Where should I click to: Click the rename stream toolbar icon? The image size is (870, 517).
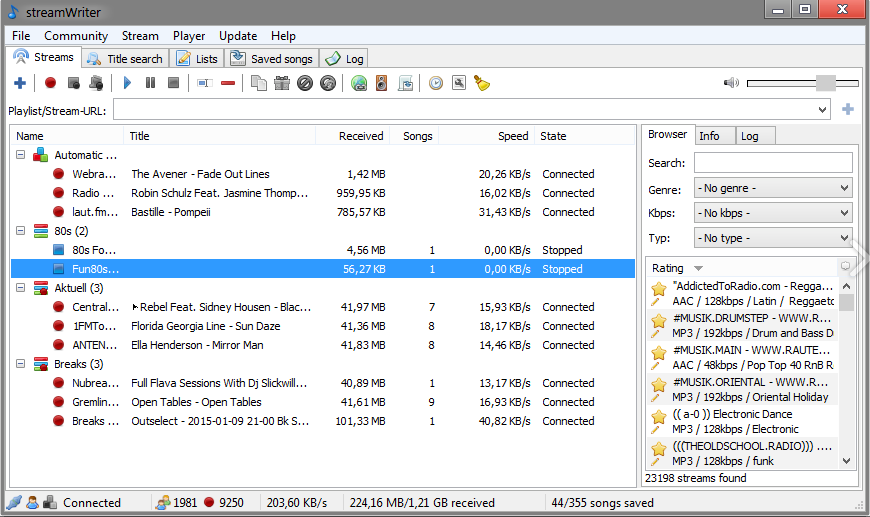205,83
